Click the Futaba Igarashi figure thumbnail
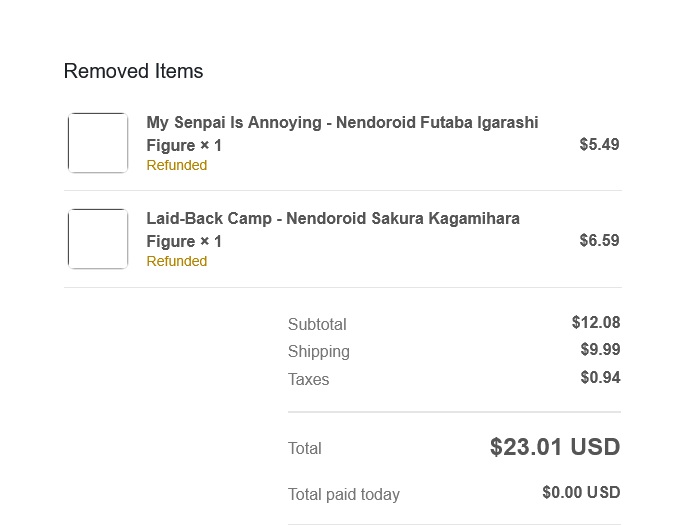The height and width of the screenshot is (525, 678). point(98,143)
